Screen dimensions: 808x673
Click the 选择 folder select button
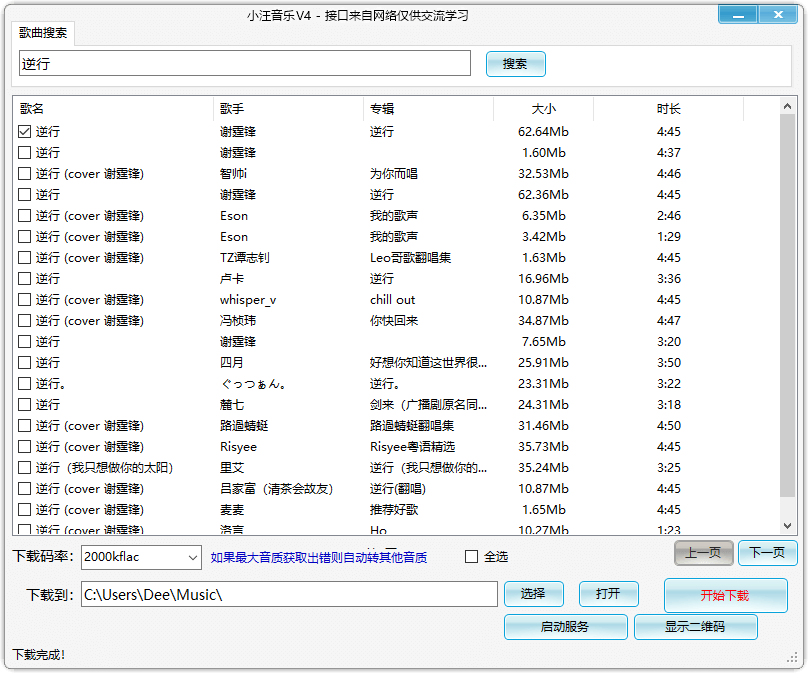tap(533, 594)
